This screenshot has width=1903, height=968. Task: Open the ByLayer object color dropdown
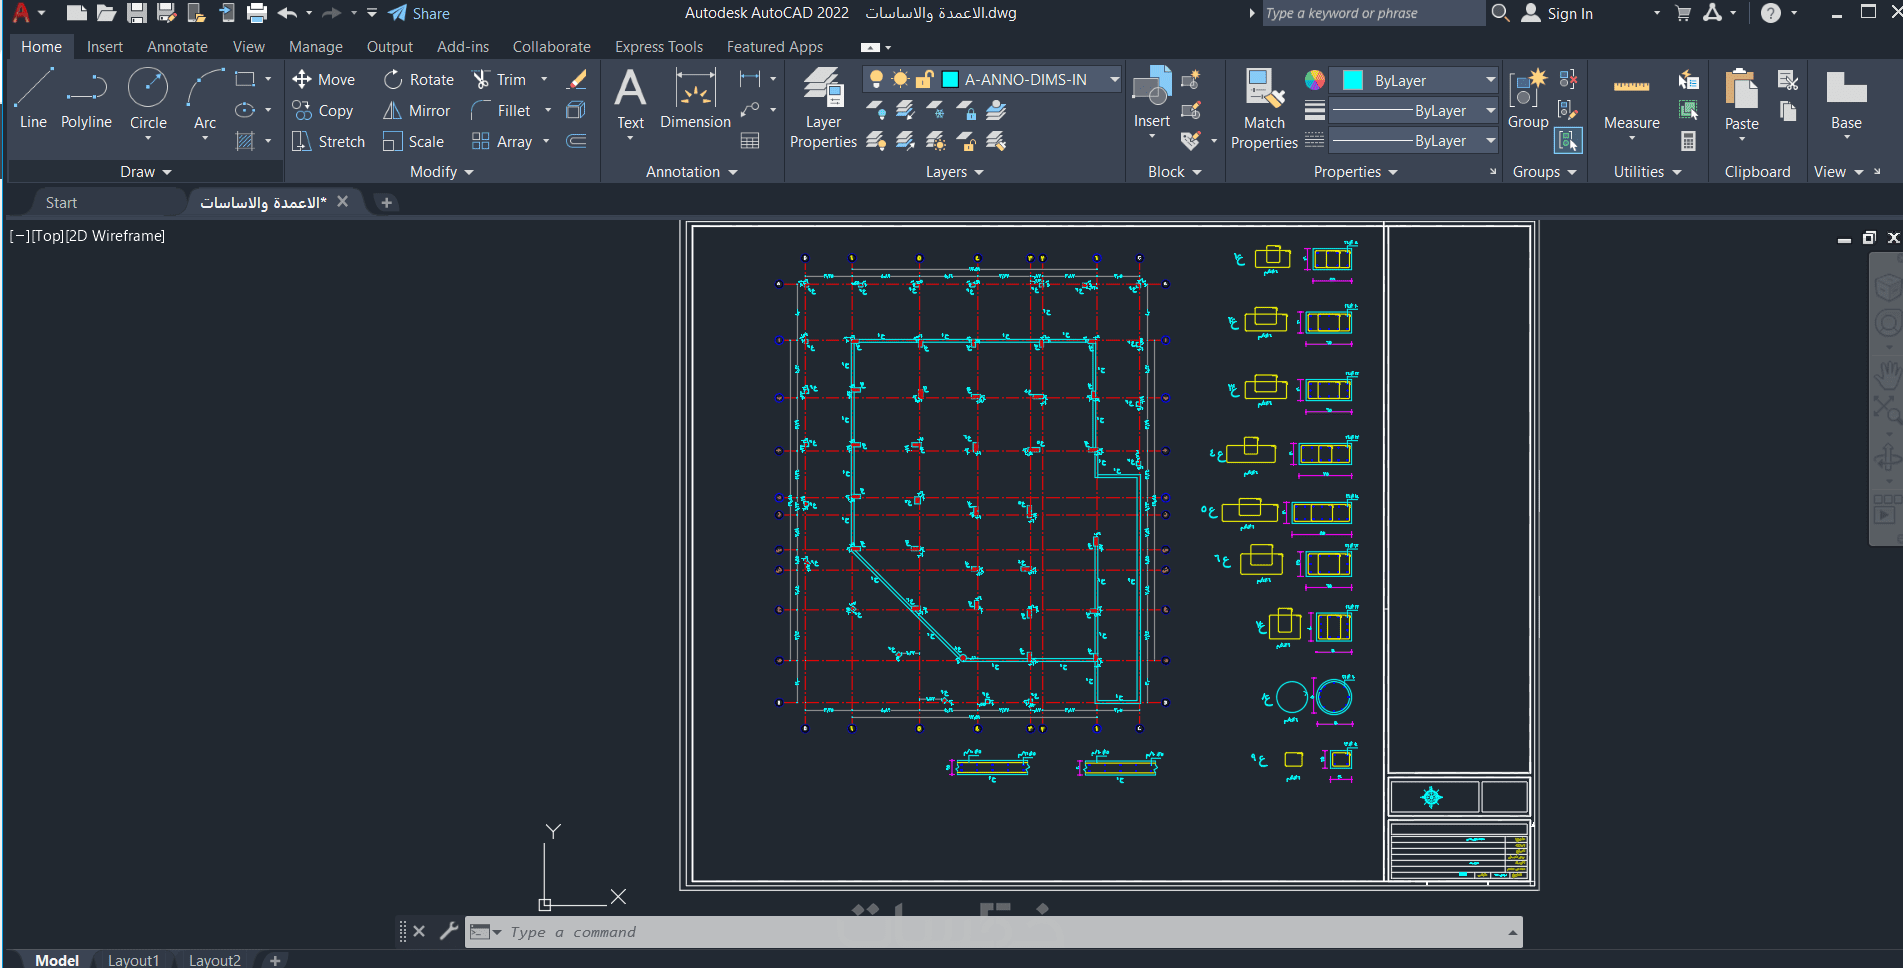1490,80
